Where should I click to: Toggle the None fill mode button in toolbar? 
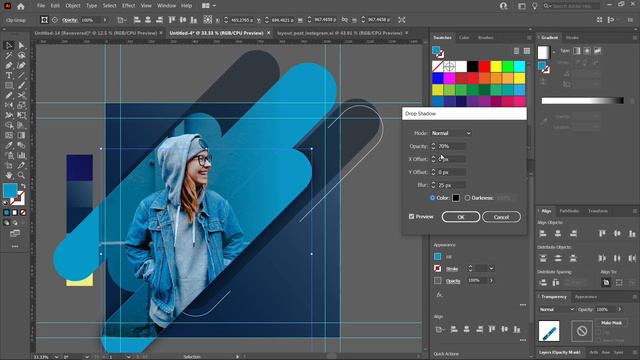point(23,213)
